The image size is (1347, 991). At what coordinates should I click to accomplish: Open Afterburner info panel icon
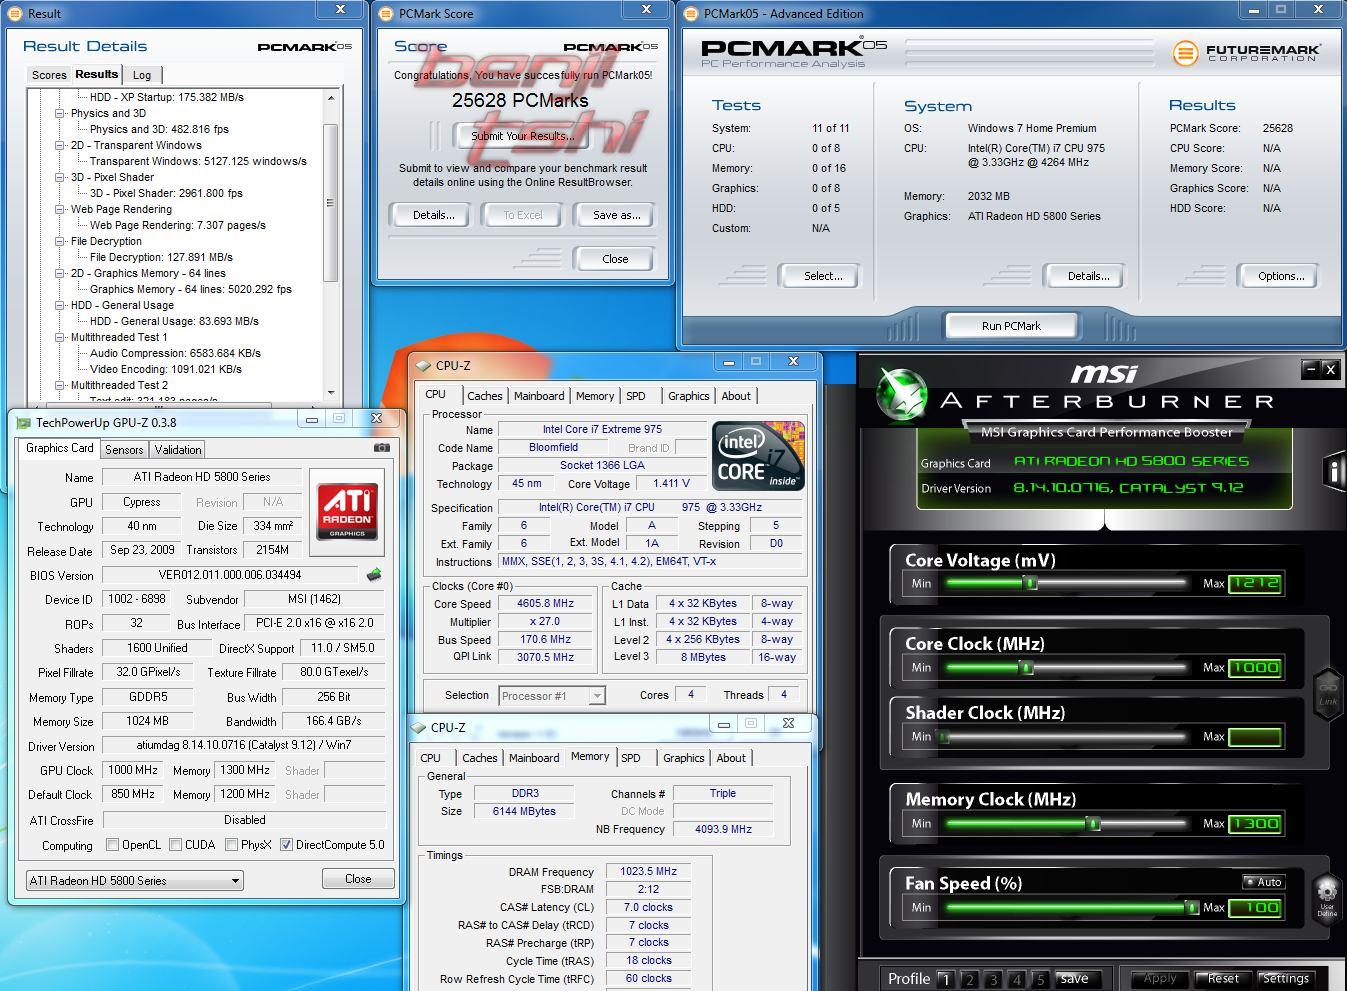pos(1333,471)
